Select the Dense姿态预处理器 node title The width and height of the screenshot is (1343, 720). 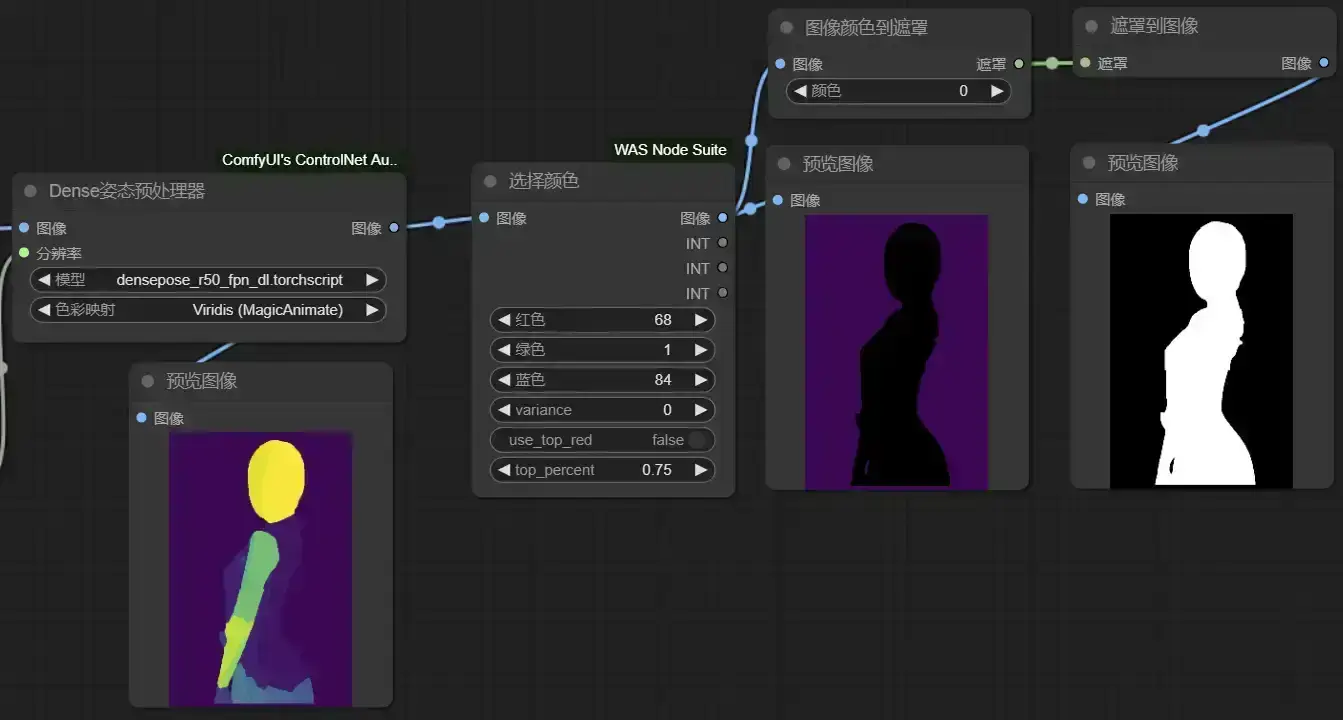[127, 191]
